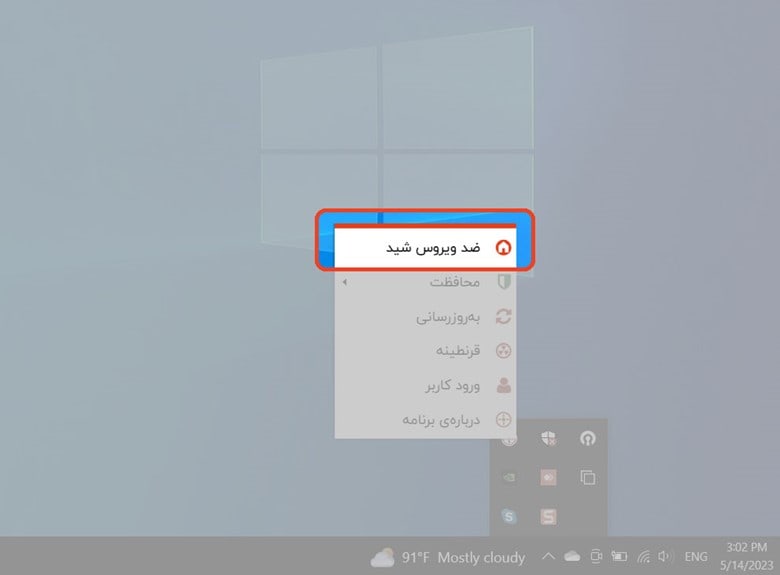Click the red S tray icon

click(548, 516)
